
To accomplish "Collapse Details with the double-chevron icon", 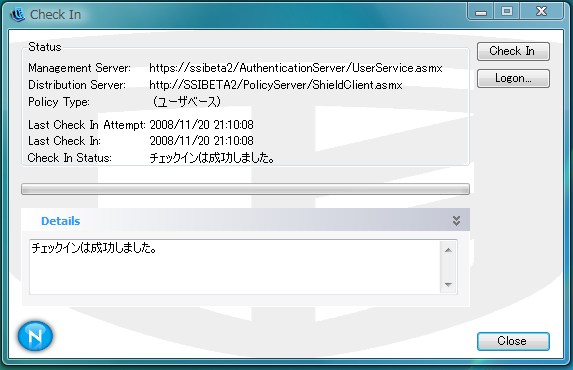I will coord(456,220).
